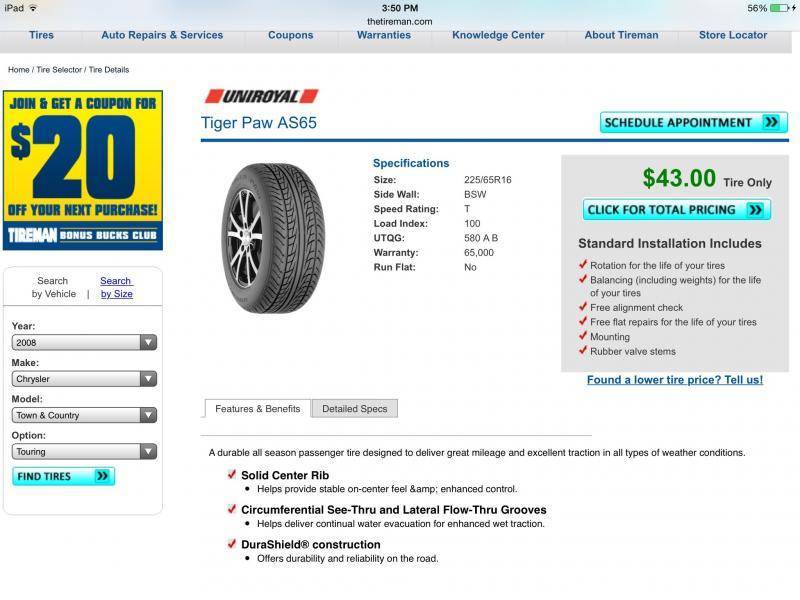800x600 pixels.
Task: Click arrow icon on Total Pricing button
Action: [x=755, y=210]
